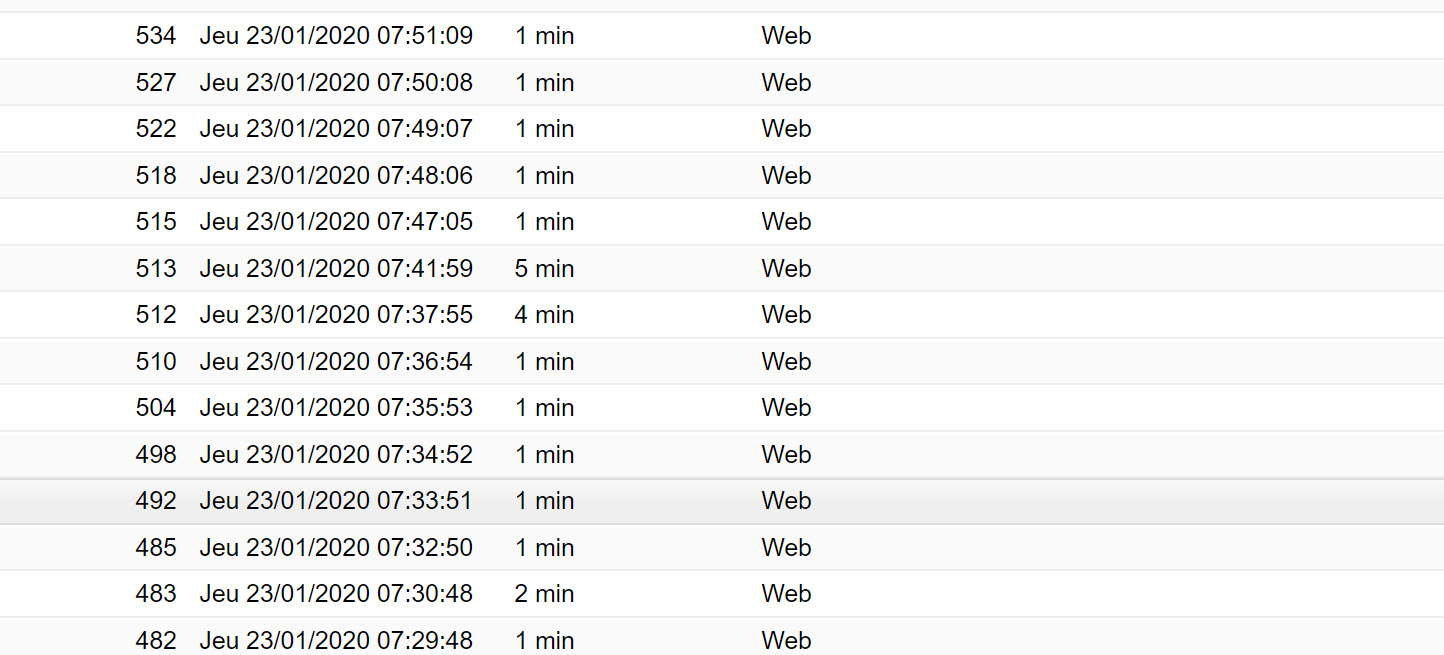This screenshot has width=1444, height=655.
Task: Click the row dated 07:49:07
Action: click(722, 129)
